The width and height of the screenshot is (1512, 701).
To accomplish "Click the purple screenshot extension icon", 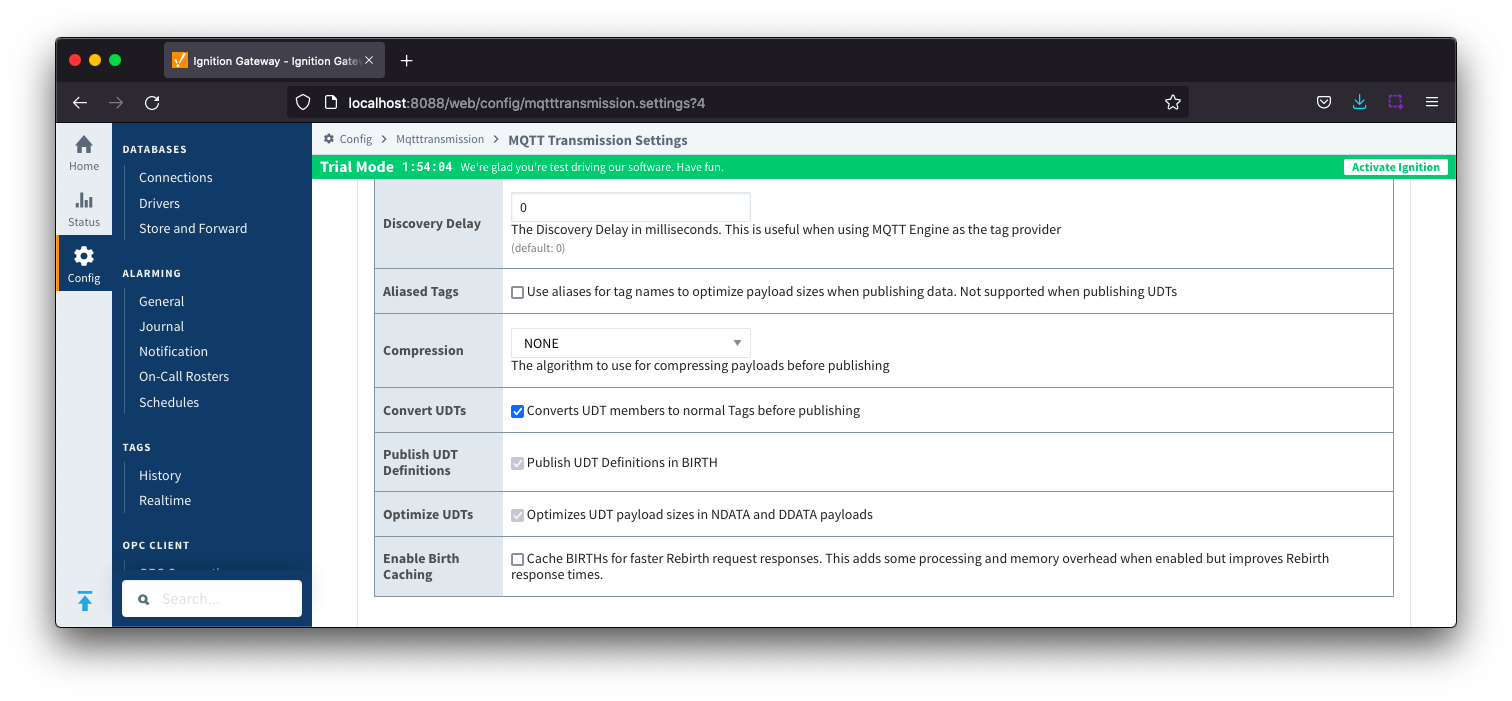I will 1395,102.
